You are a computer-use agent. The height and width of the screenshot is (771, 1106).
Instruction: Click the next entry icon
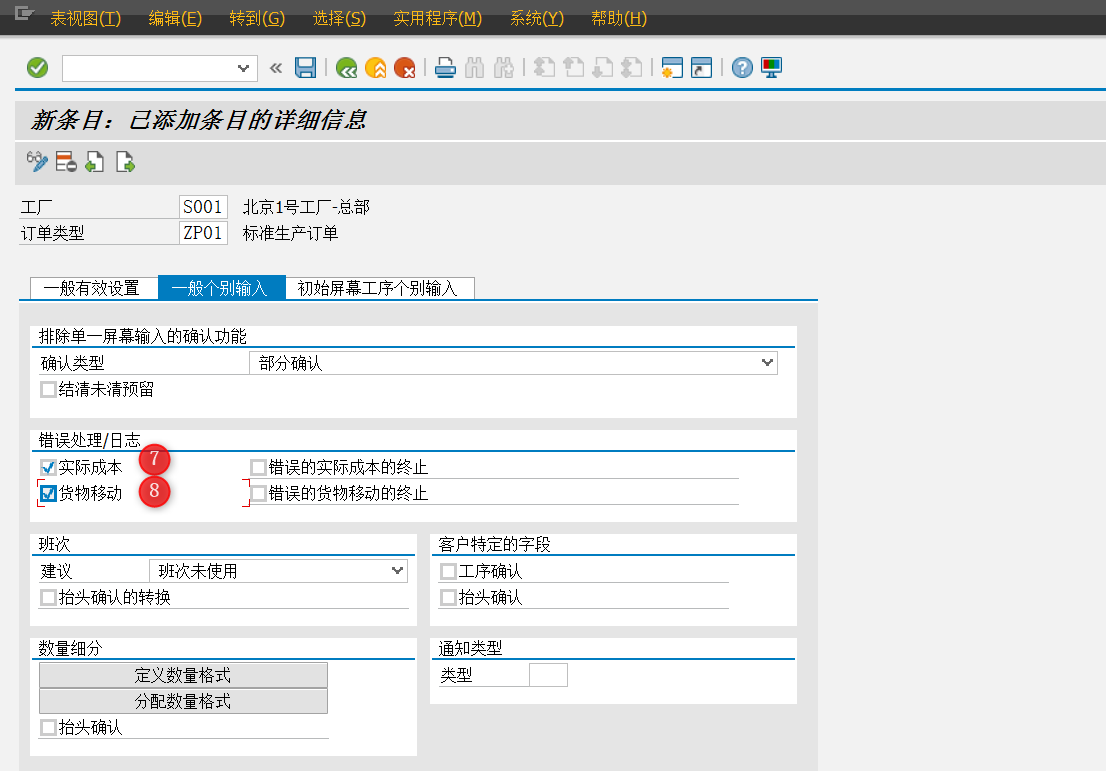pos(124,162)
